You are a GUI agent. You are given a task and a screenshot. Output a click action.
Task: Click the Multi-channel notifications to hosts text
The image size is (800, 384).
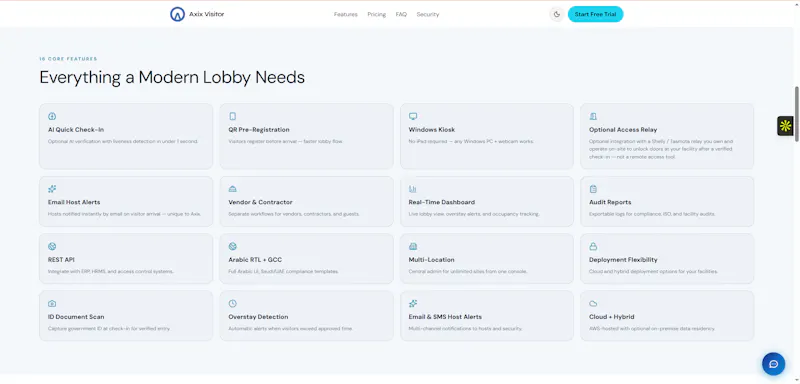click(465, 329)
